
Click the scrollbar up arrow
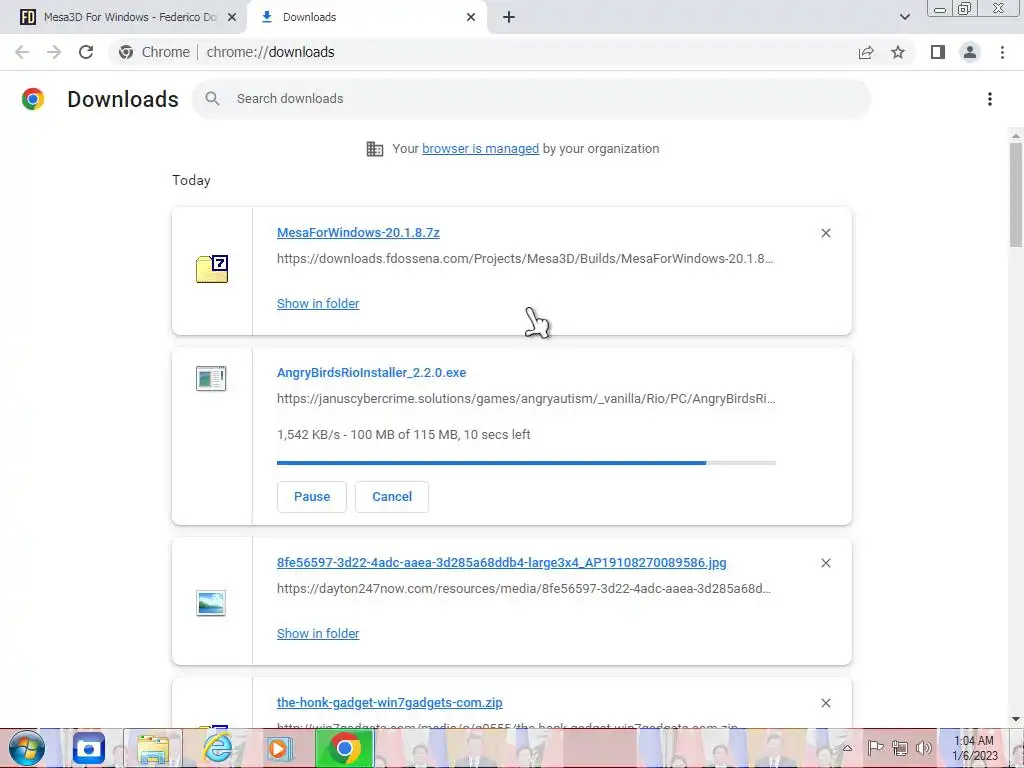point(1016,135)
